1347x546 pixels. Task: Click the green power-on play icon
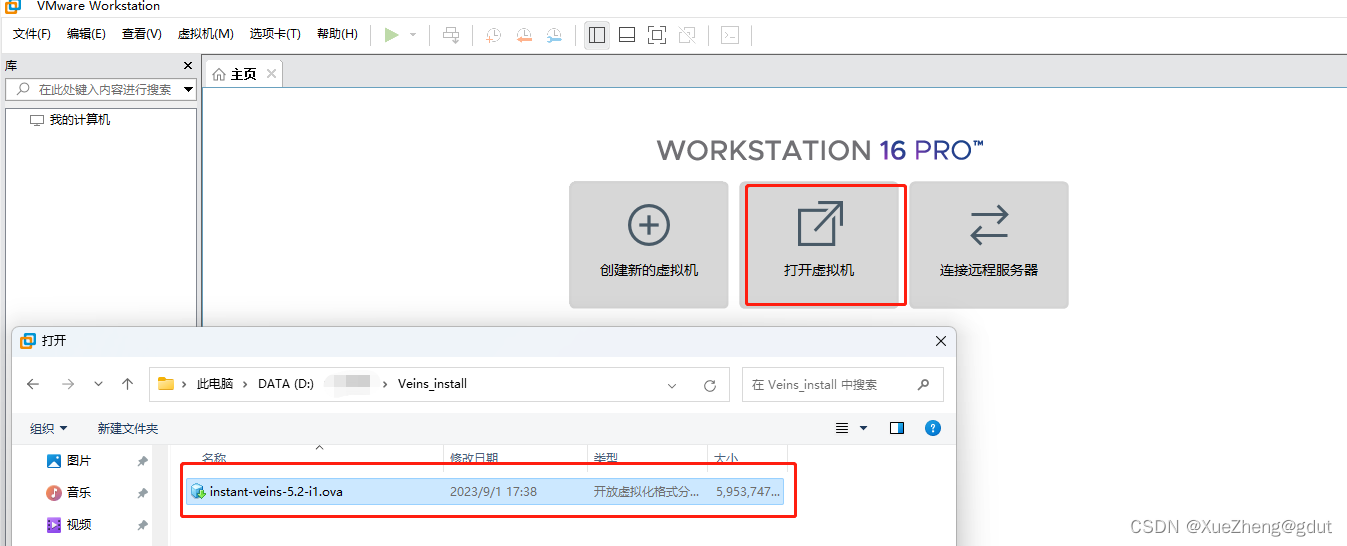391,35
